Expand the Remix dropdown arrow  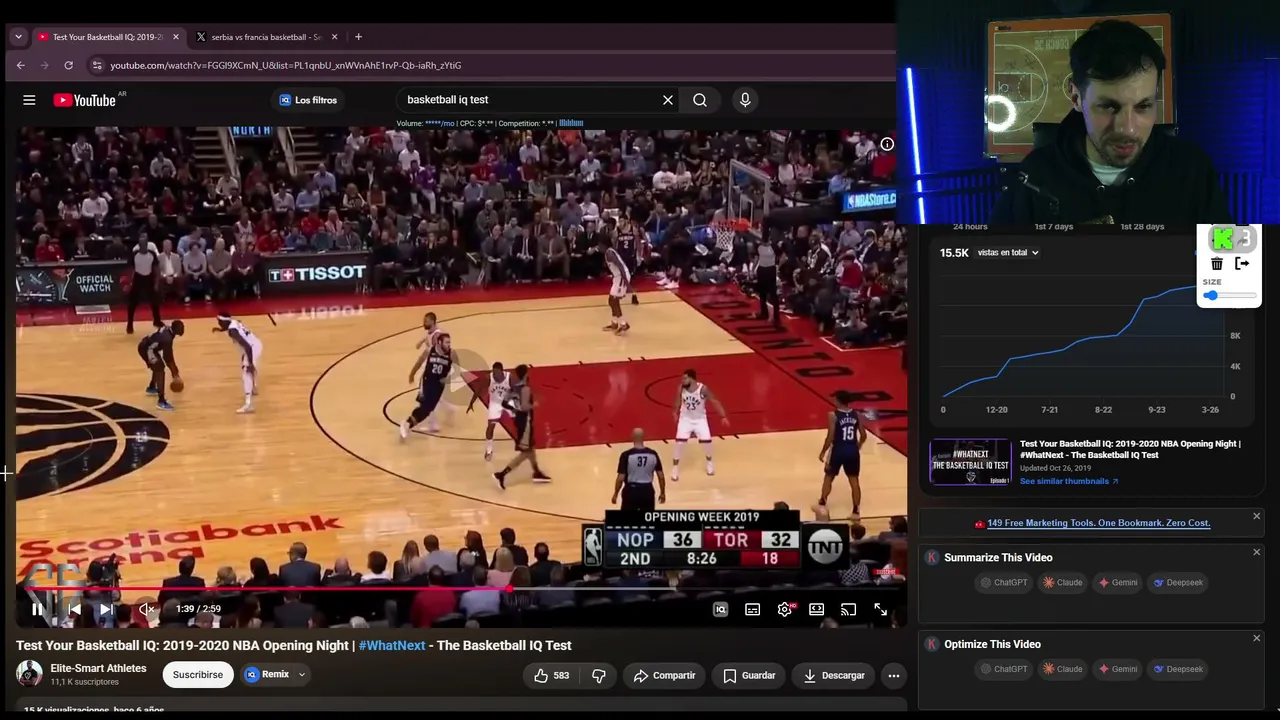click(301, 675)
